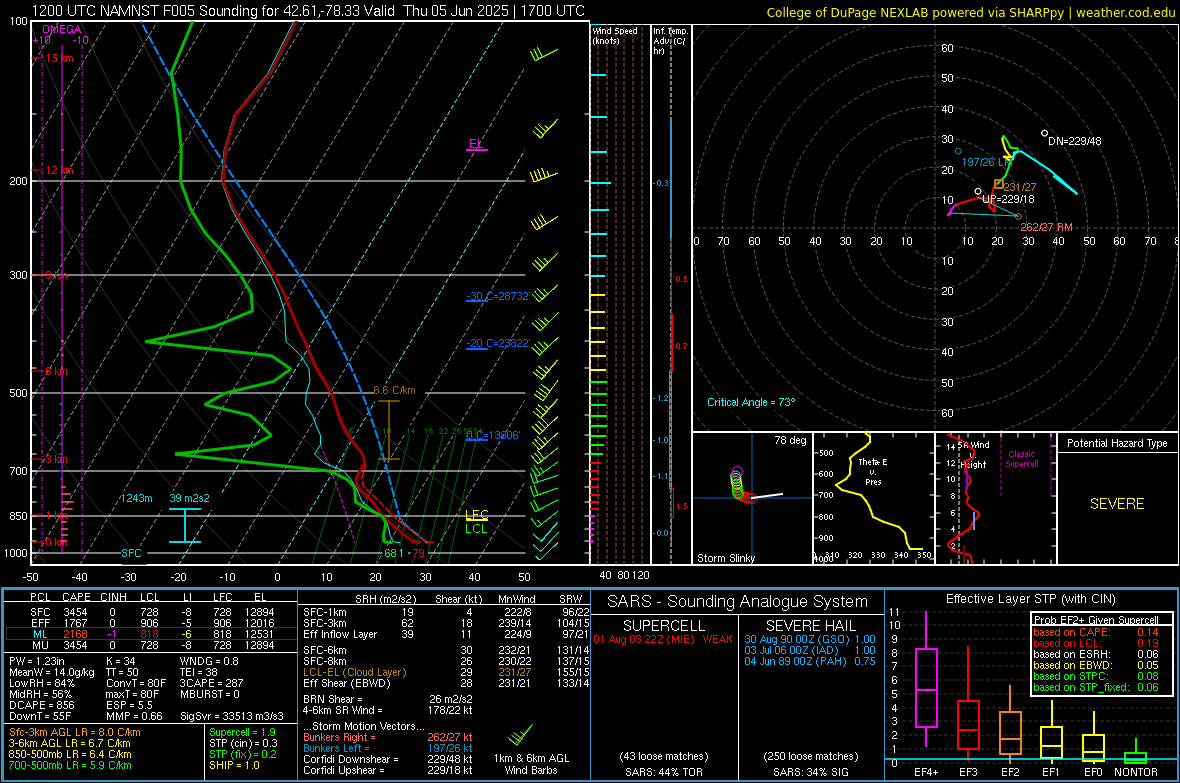This screenshot has height=783, width=1180.
Task: Click the 'BRN Shear =' line
Action: 388,699
